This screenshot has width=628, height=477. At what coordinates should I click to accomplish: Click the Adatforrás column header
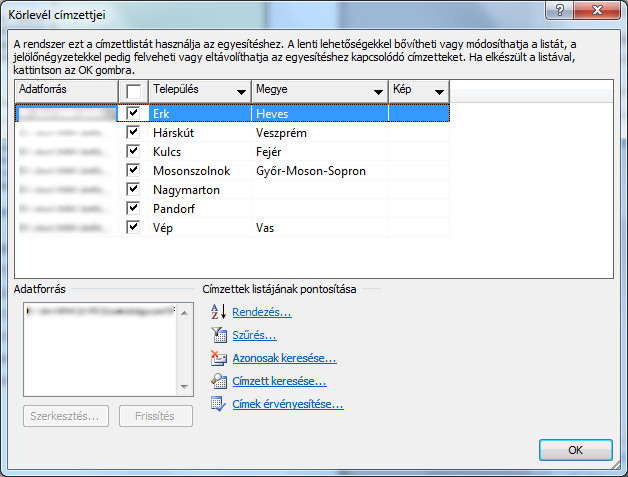click(x=66, y=91)
